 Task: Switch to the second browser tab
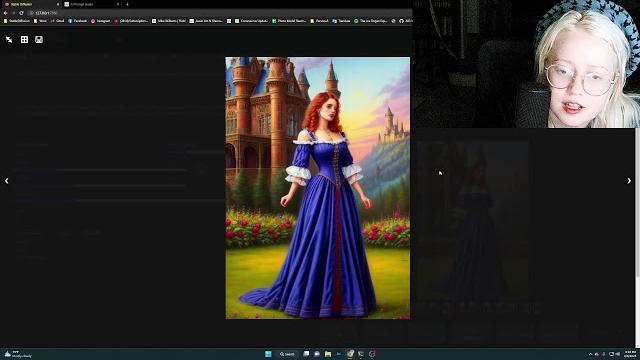[x=92, y=4]
